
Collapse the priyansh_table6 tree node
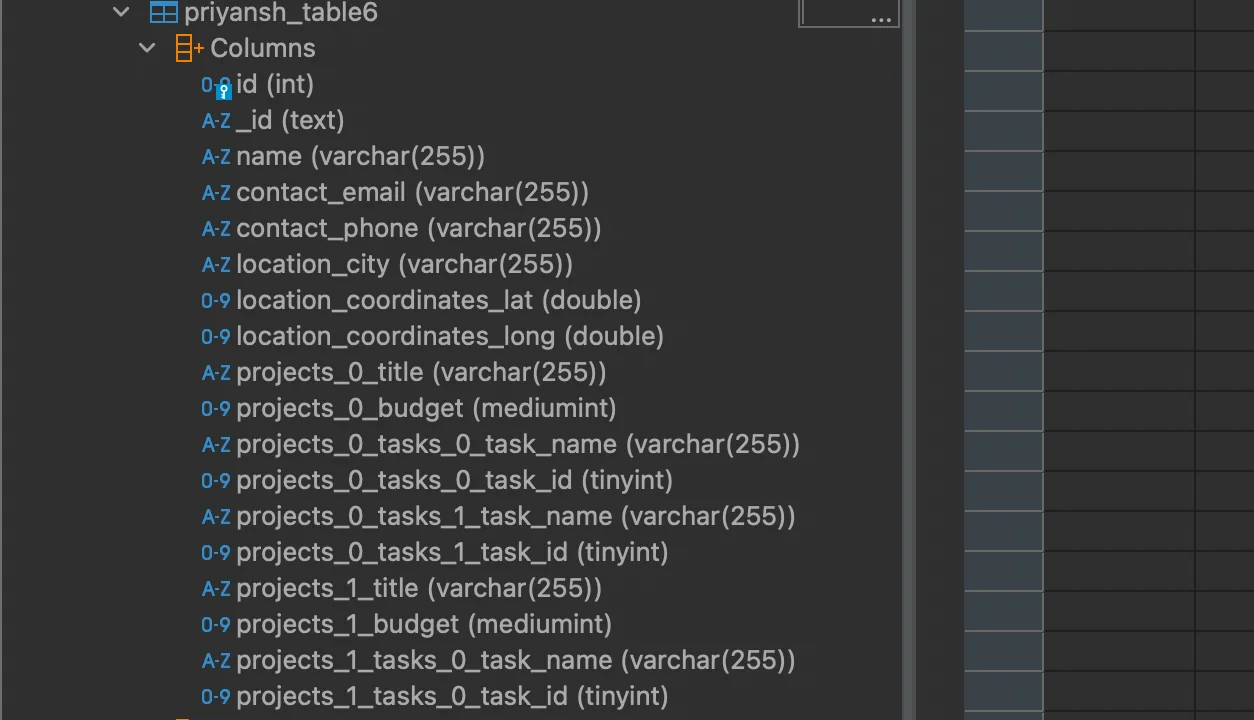(x=121, y=13)
